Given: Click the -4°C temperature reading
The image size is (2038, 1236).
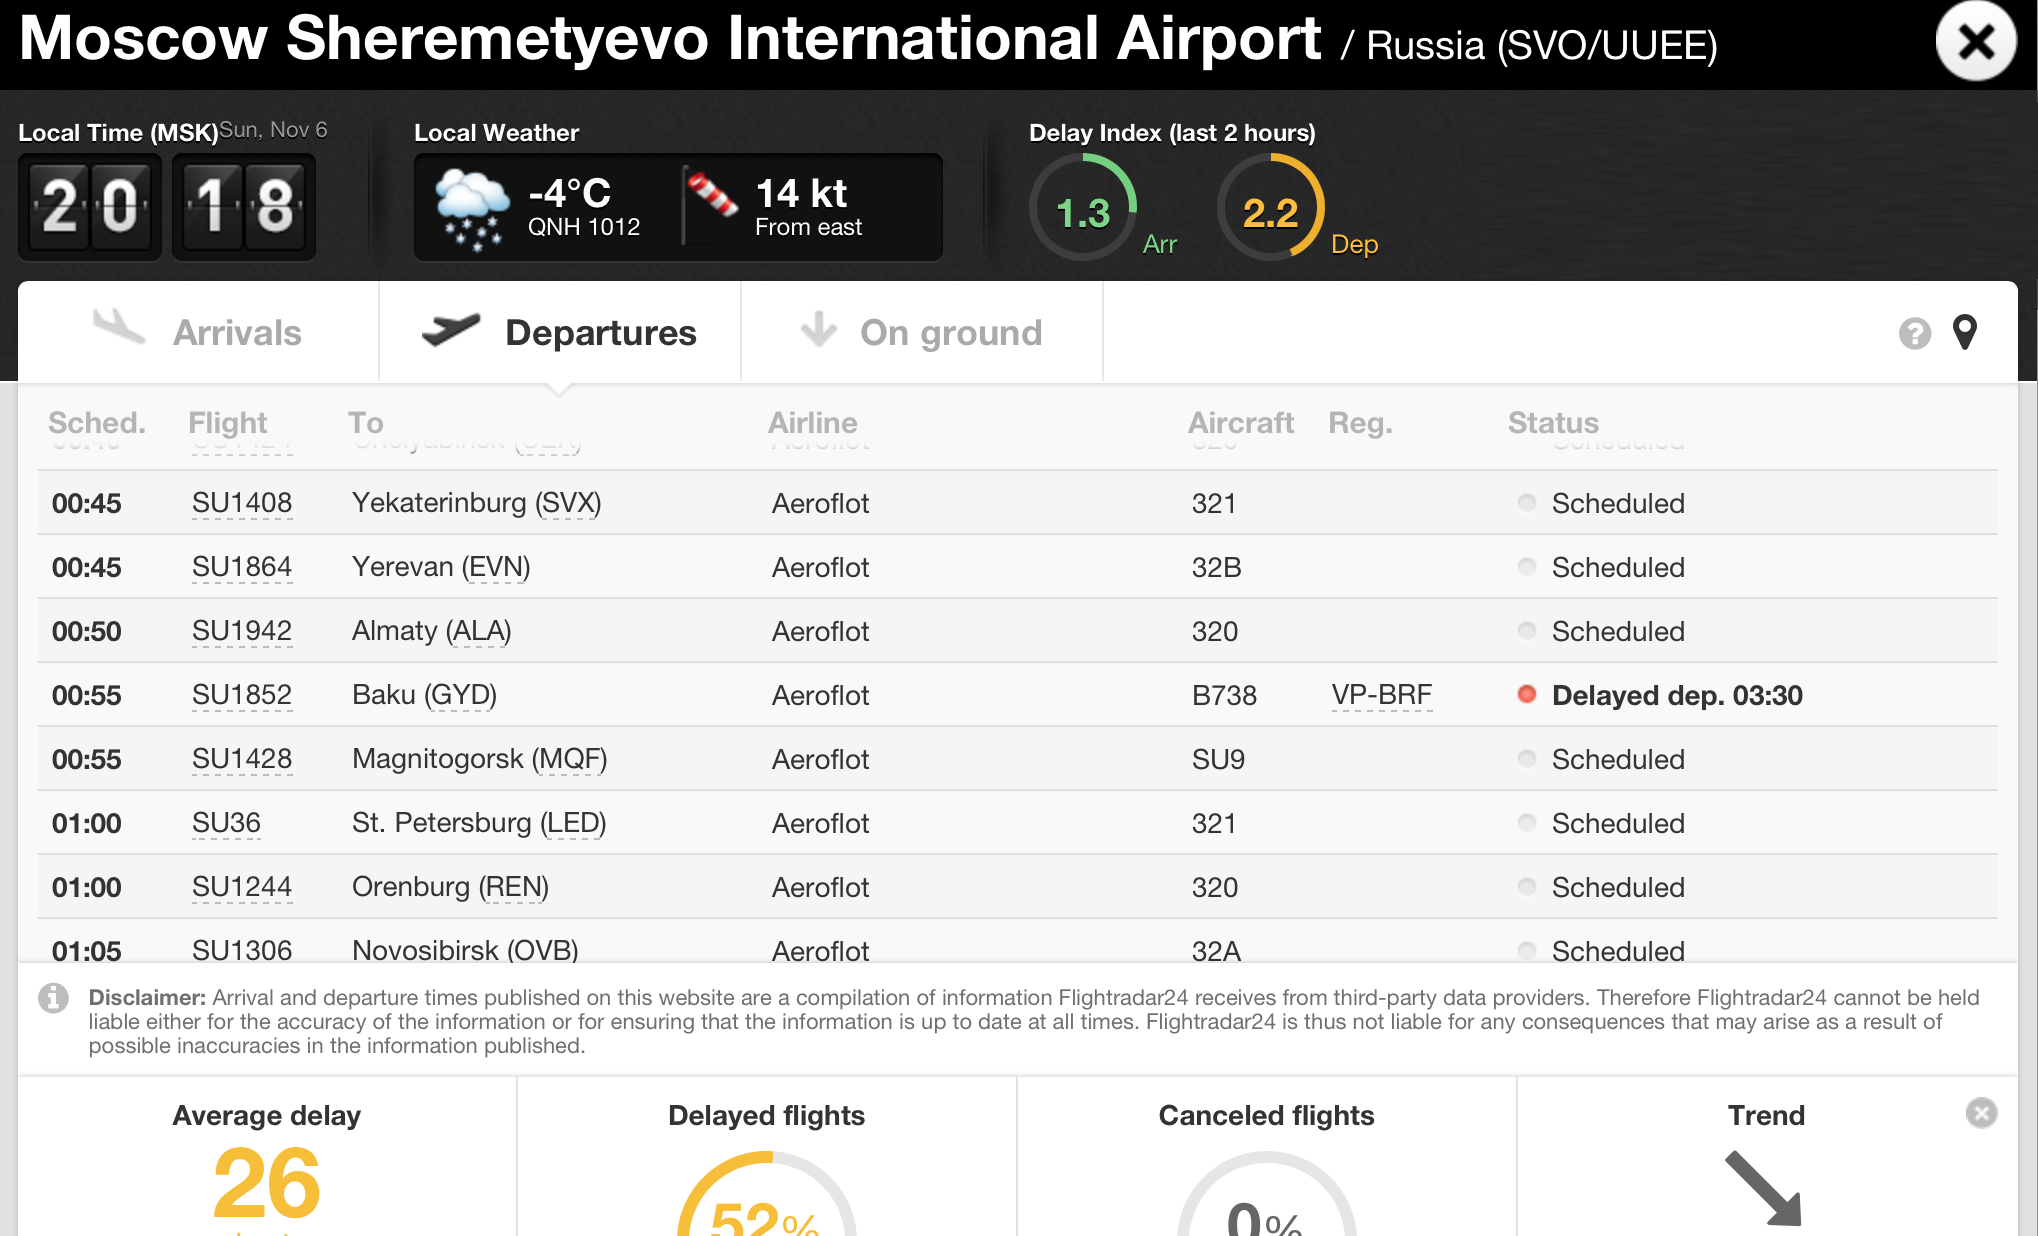Looking at the screenshot, I should click(x=570, y=193).
